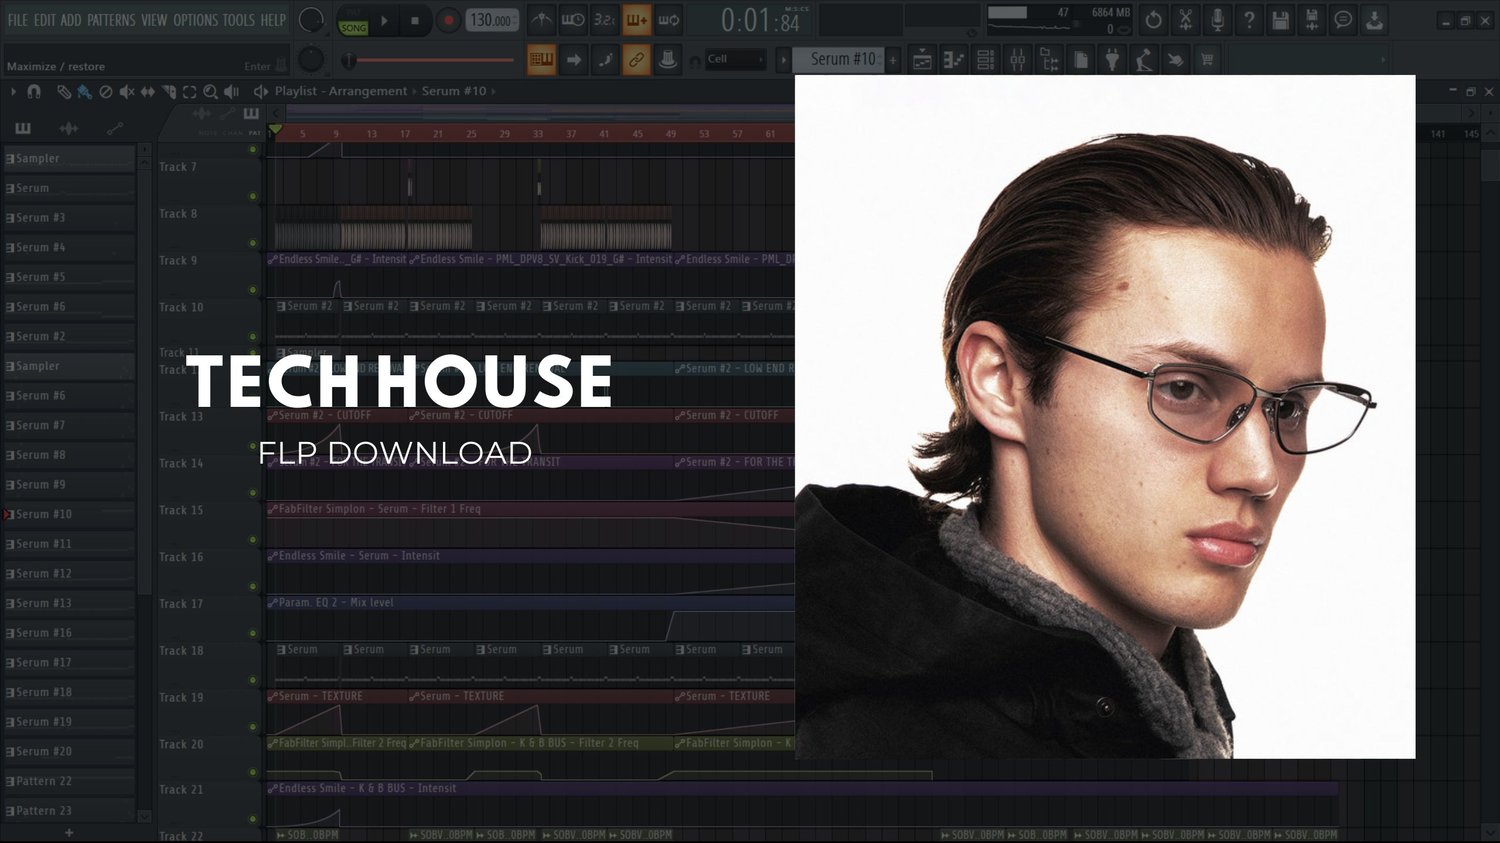Open the EDIT menu
This screenshot has height=843, width=1500.
click(45, 20)
